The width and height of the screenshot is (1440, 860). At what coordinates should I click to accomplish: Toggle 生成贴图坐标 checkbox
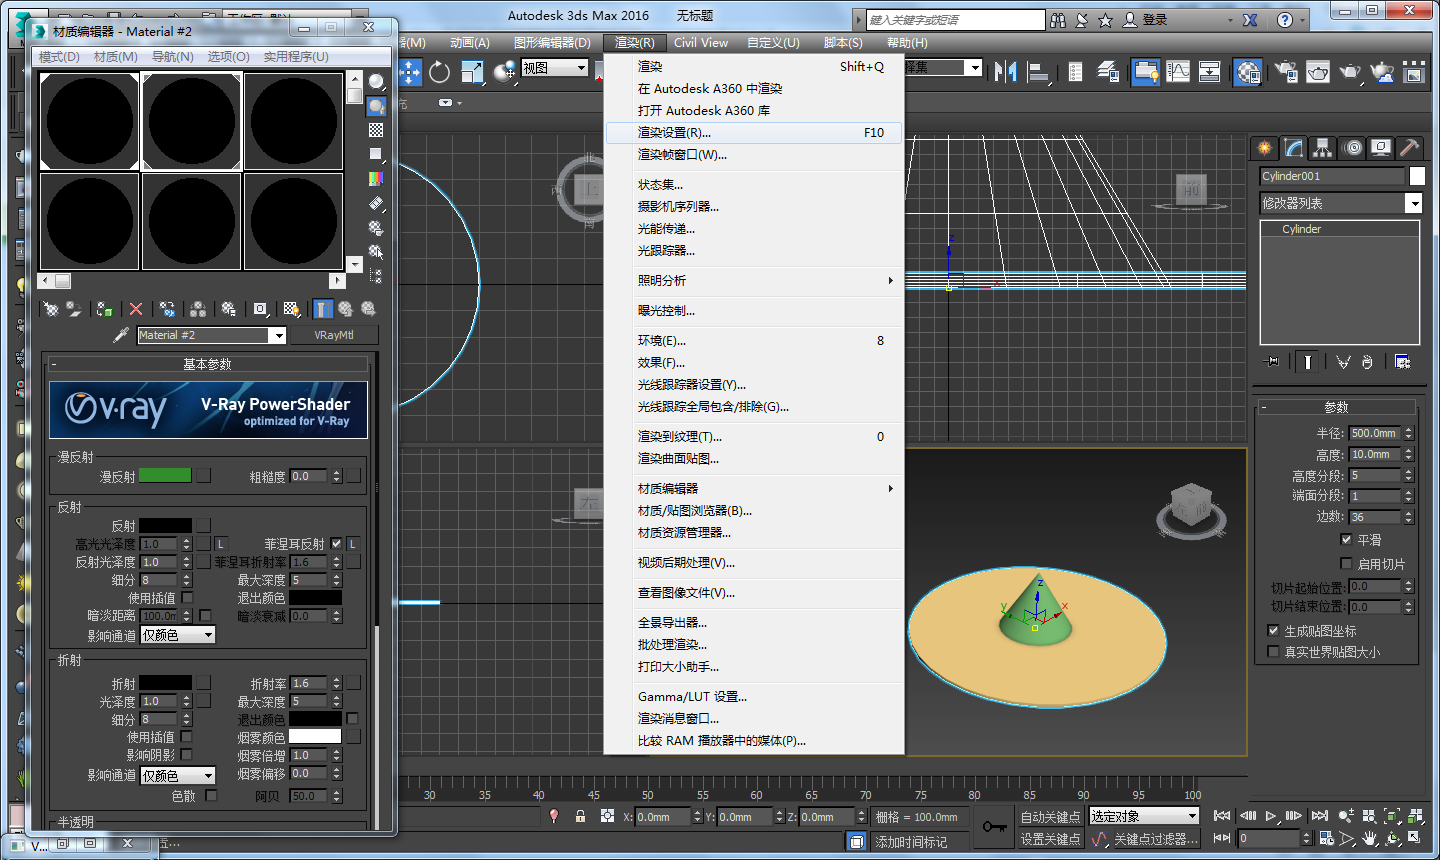pos(1273,631)
